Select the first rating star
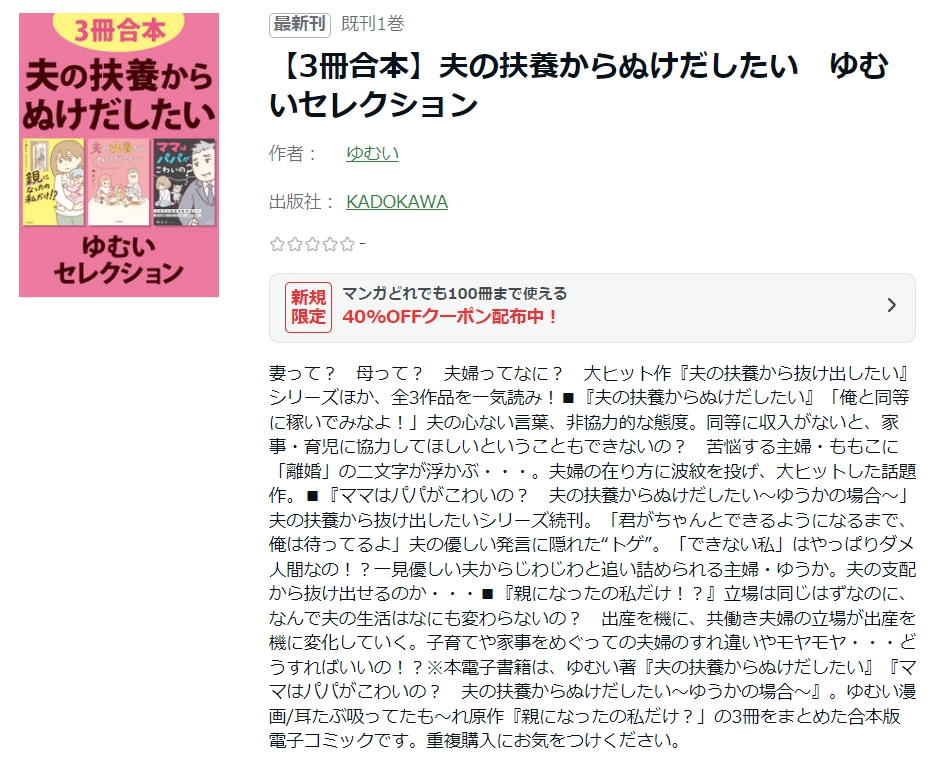The image size is (944, 764). (277, 244)
